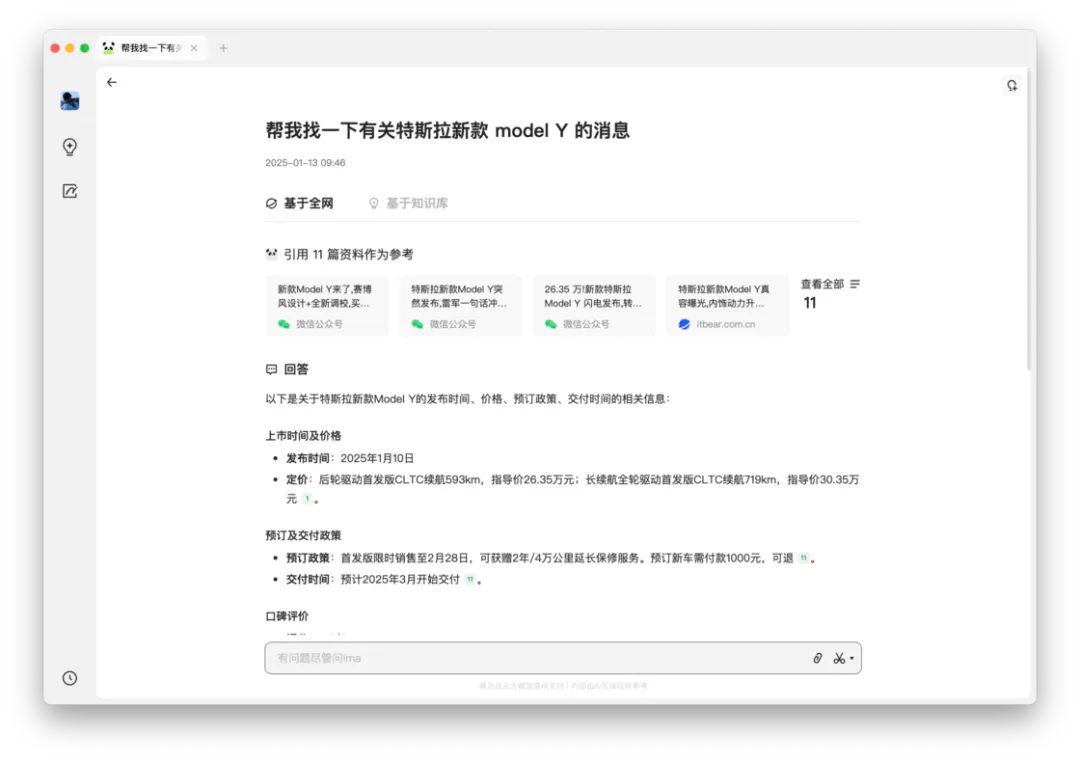Close the 帮我找一下 tab
Screen dimensions: 1080x762
(x=194, y=48)
